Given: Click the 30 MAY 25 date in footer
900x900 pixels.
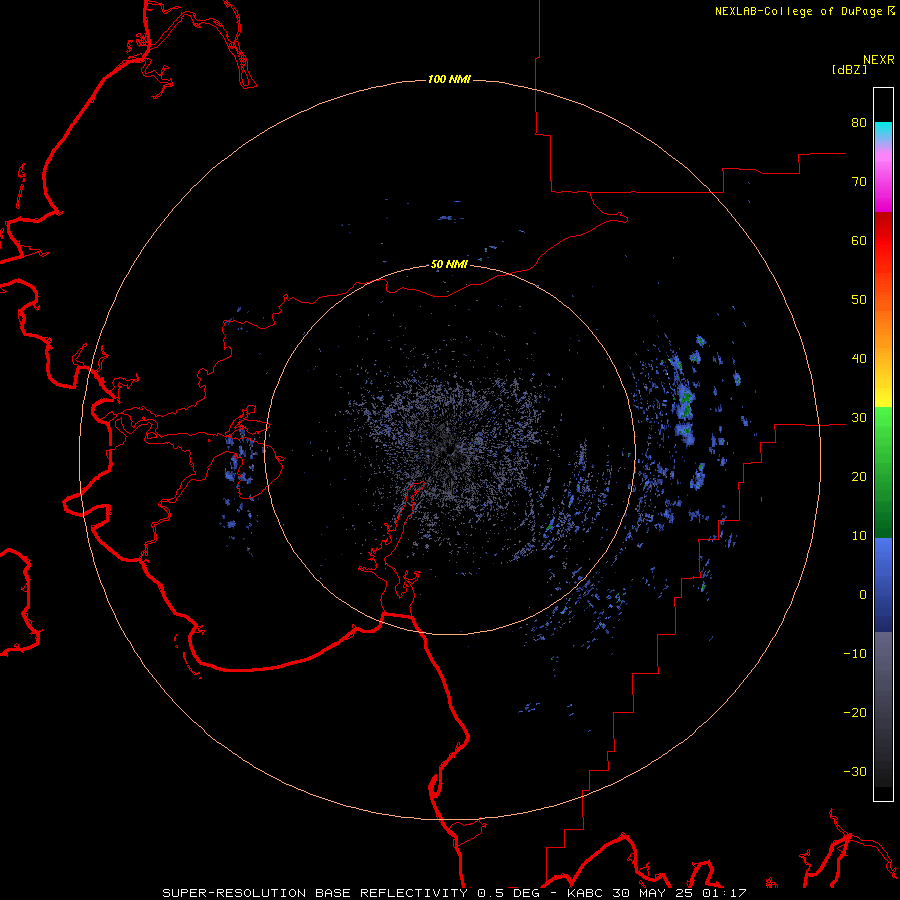Looking at the screenshot, I should (654, 893).
